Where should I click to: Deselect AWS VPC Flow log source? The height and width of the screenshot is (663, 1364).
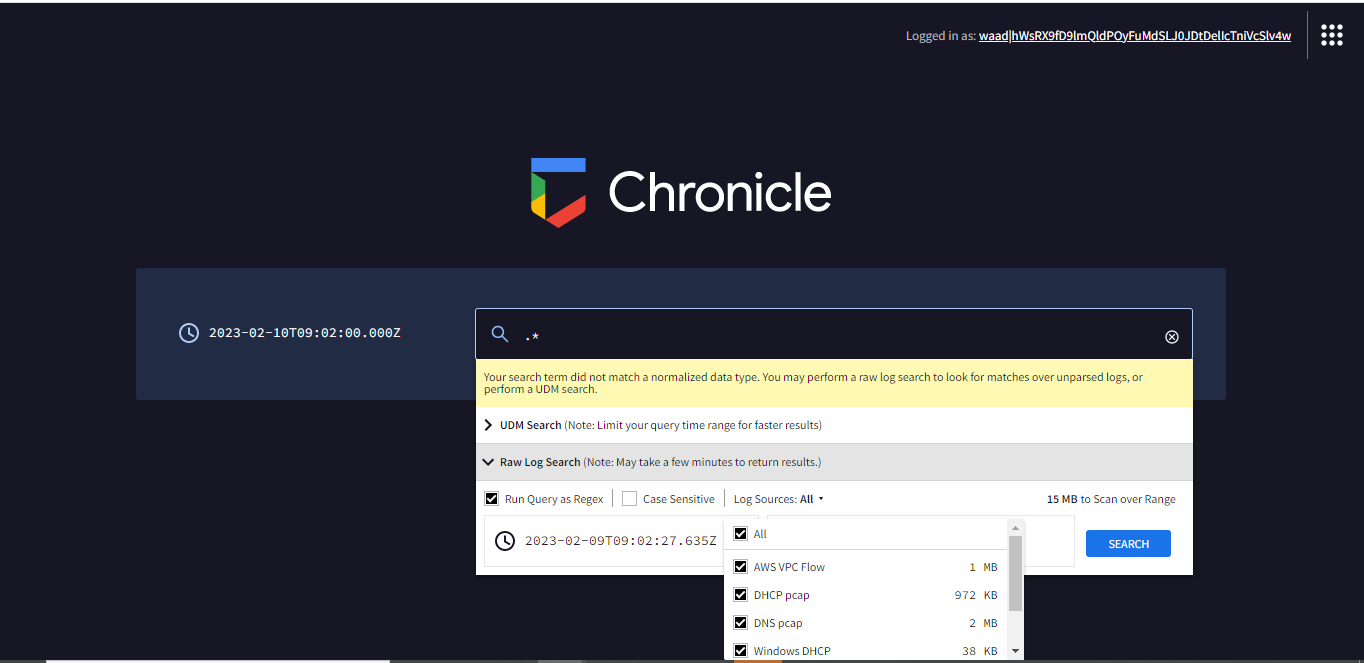pos(740,567)
